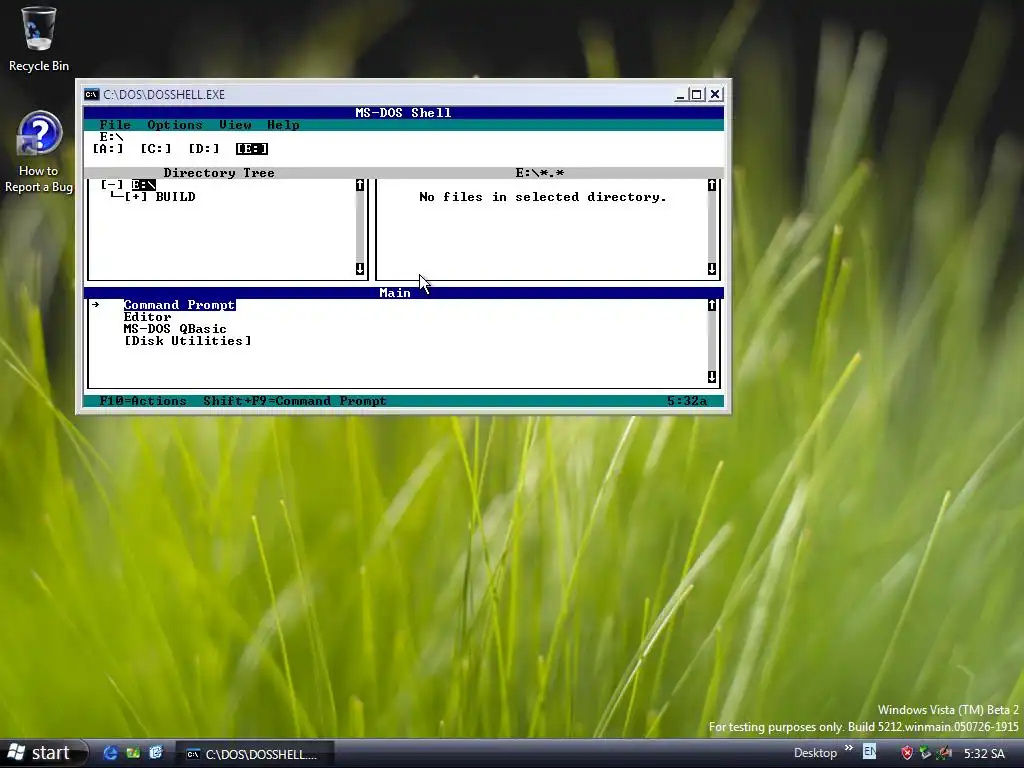The image size is (1024, 768).
Task: Expand the BUILD folder node
Action: point(136,197)
